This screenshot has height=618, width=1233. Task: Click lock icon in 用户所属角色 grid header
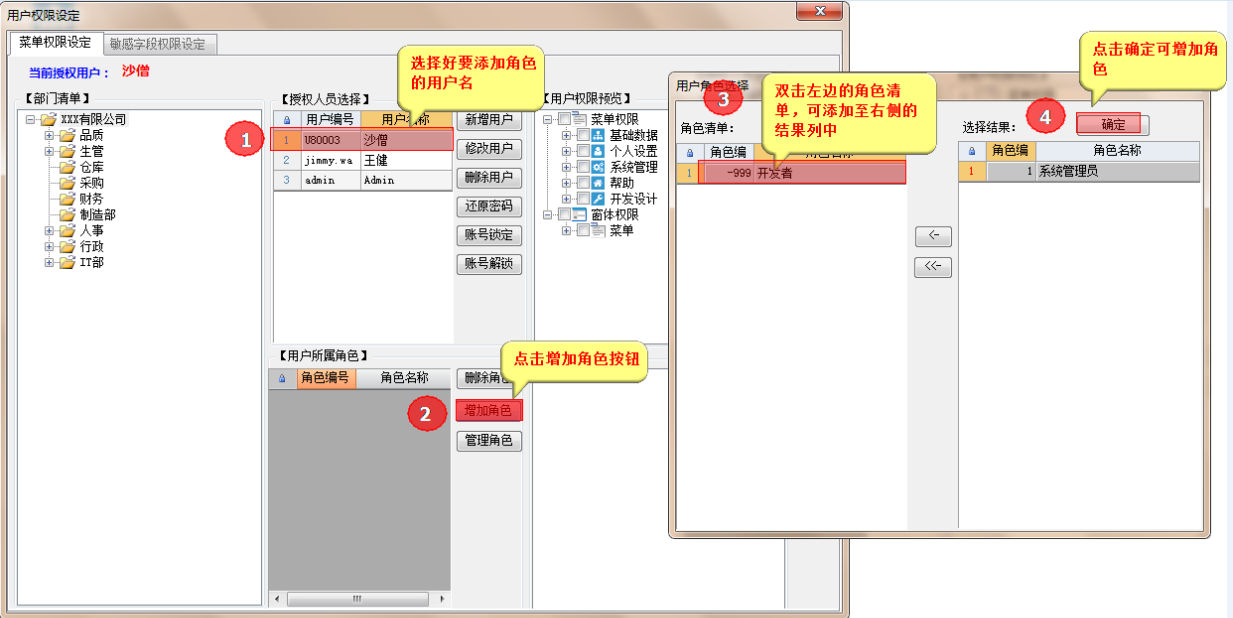pos(282,378)
